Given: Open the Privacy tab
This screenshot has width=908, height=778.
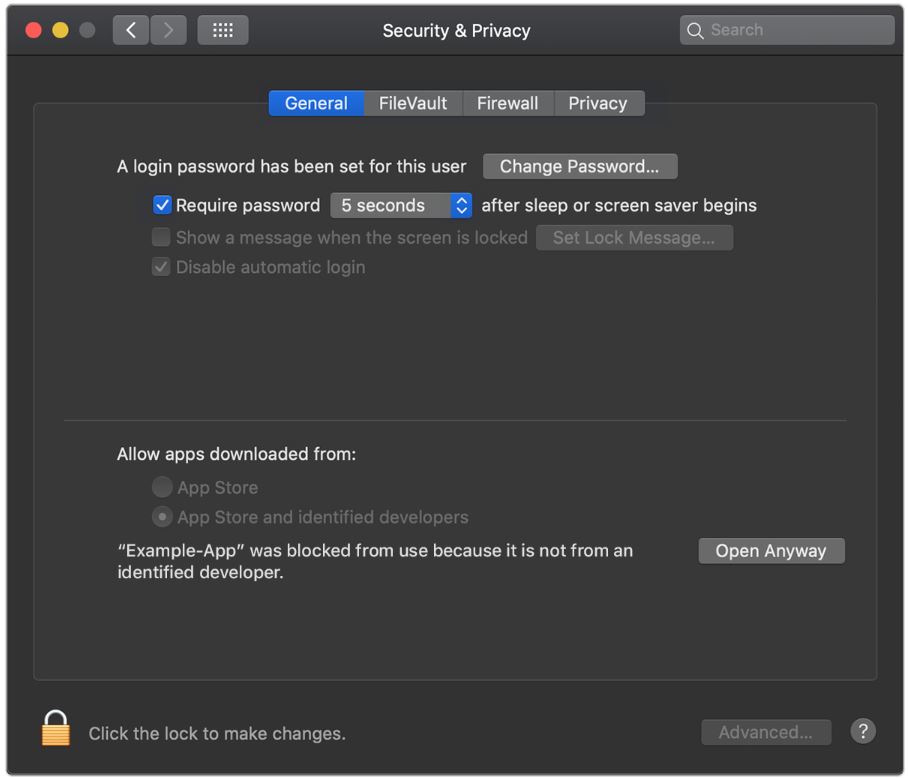Looking at the screenshot, I should [599, 103].
